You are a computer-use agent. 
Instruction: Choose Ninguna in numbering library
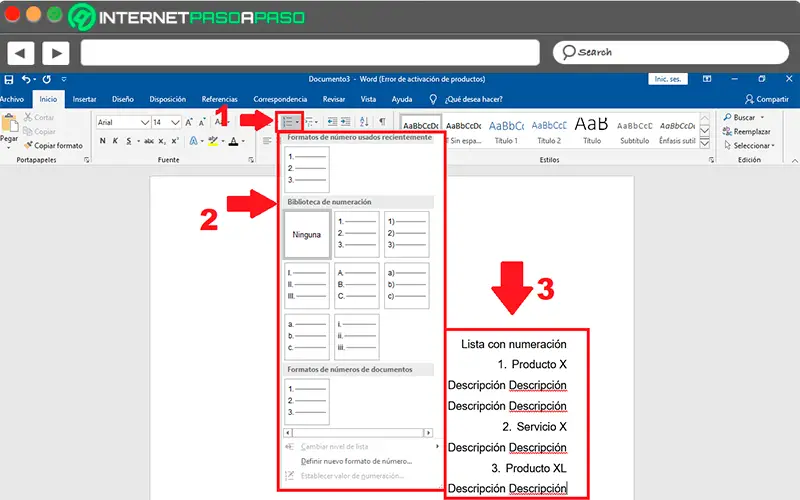coord(307,234)
